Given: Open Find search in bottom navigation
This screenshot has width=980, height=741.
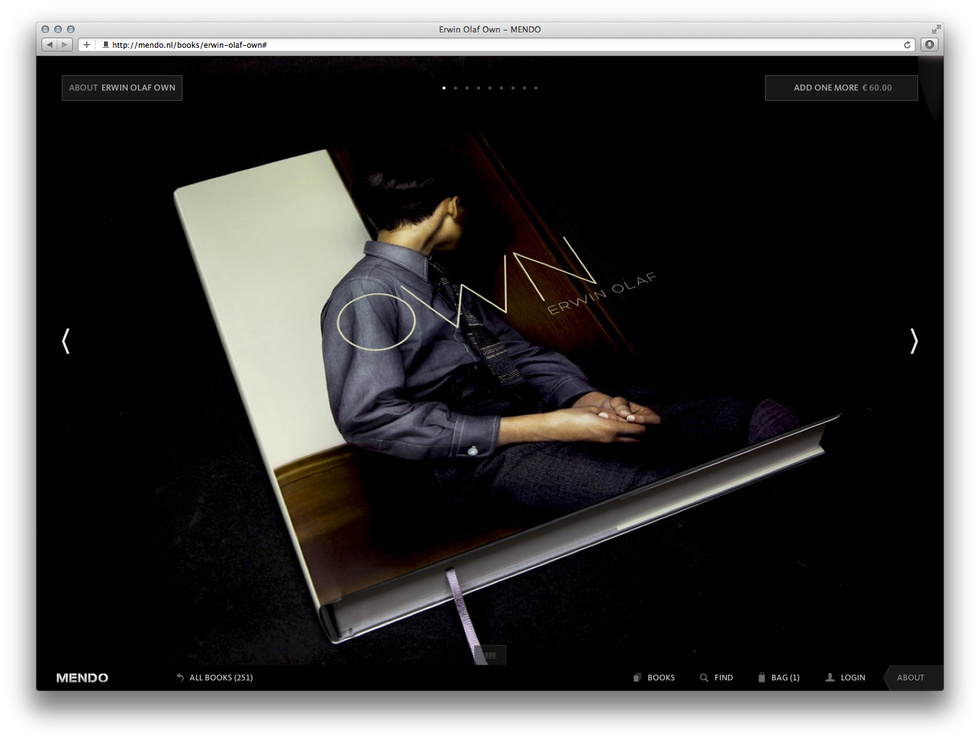Looking at the screenshot, I should pyautogui.click(x=716, y=678).
